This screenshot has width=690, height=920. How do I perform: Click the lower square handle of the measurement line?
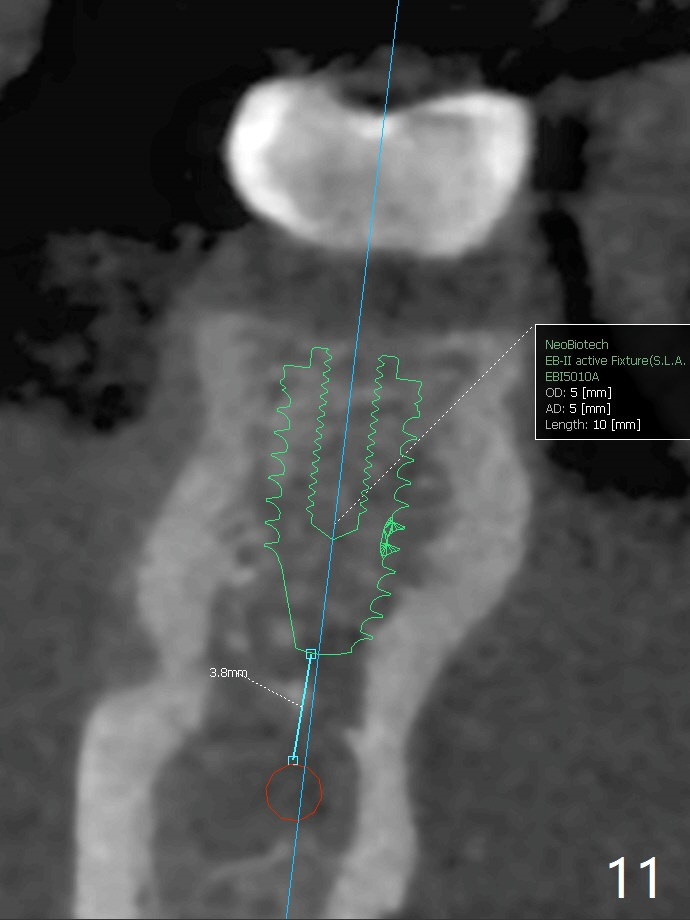[x=293, y=761]
